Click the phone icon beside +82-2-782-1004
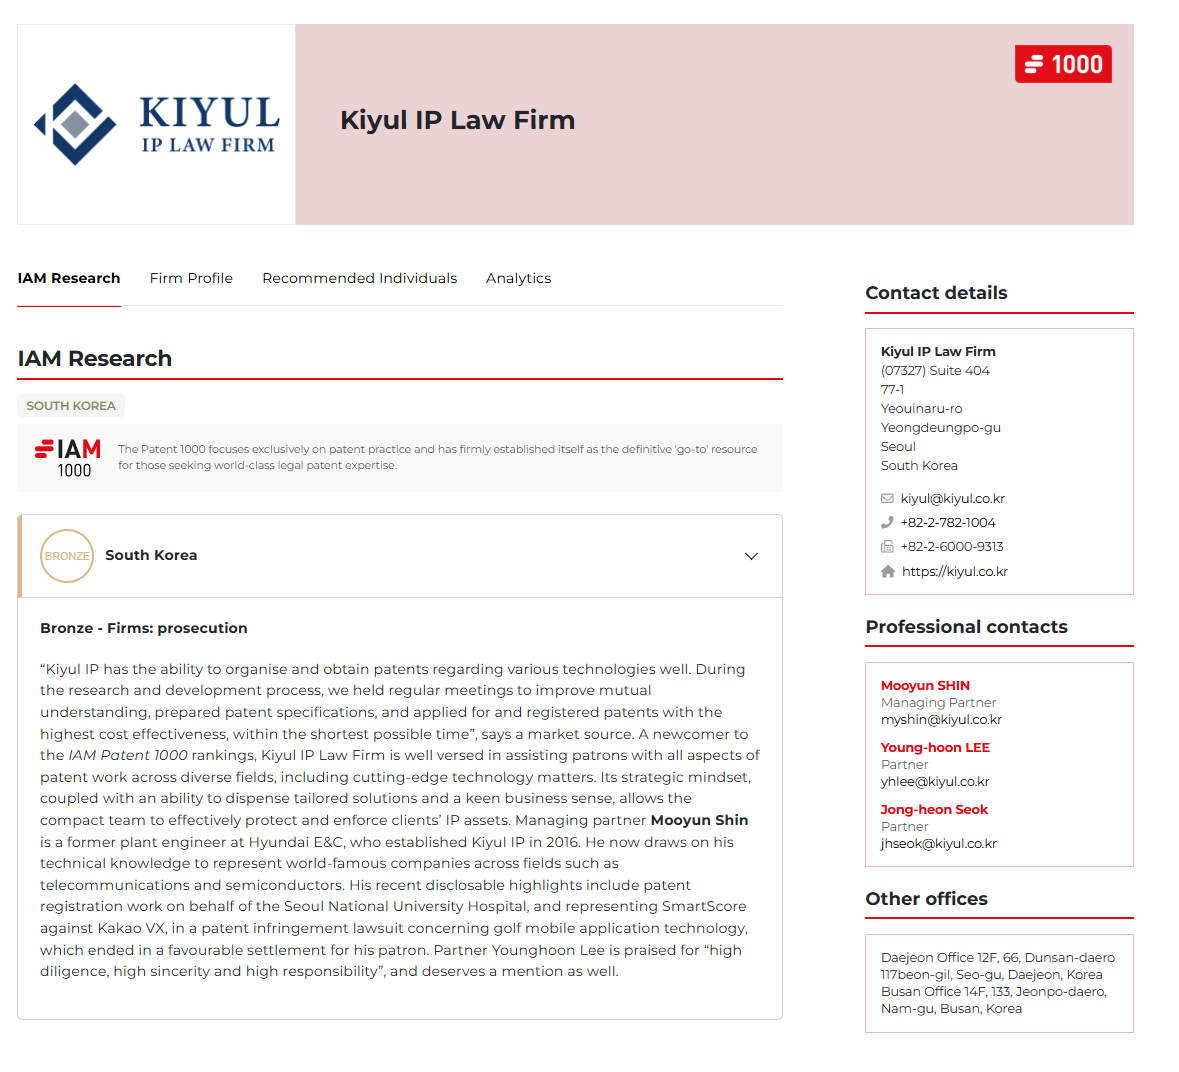The image size is (1179, 1072). pos(887,522)
